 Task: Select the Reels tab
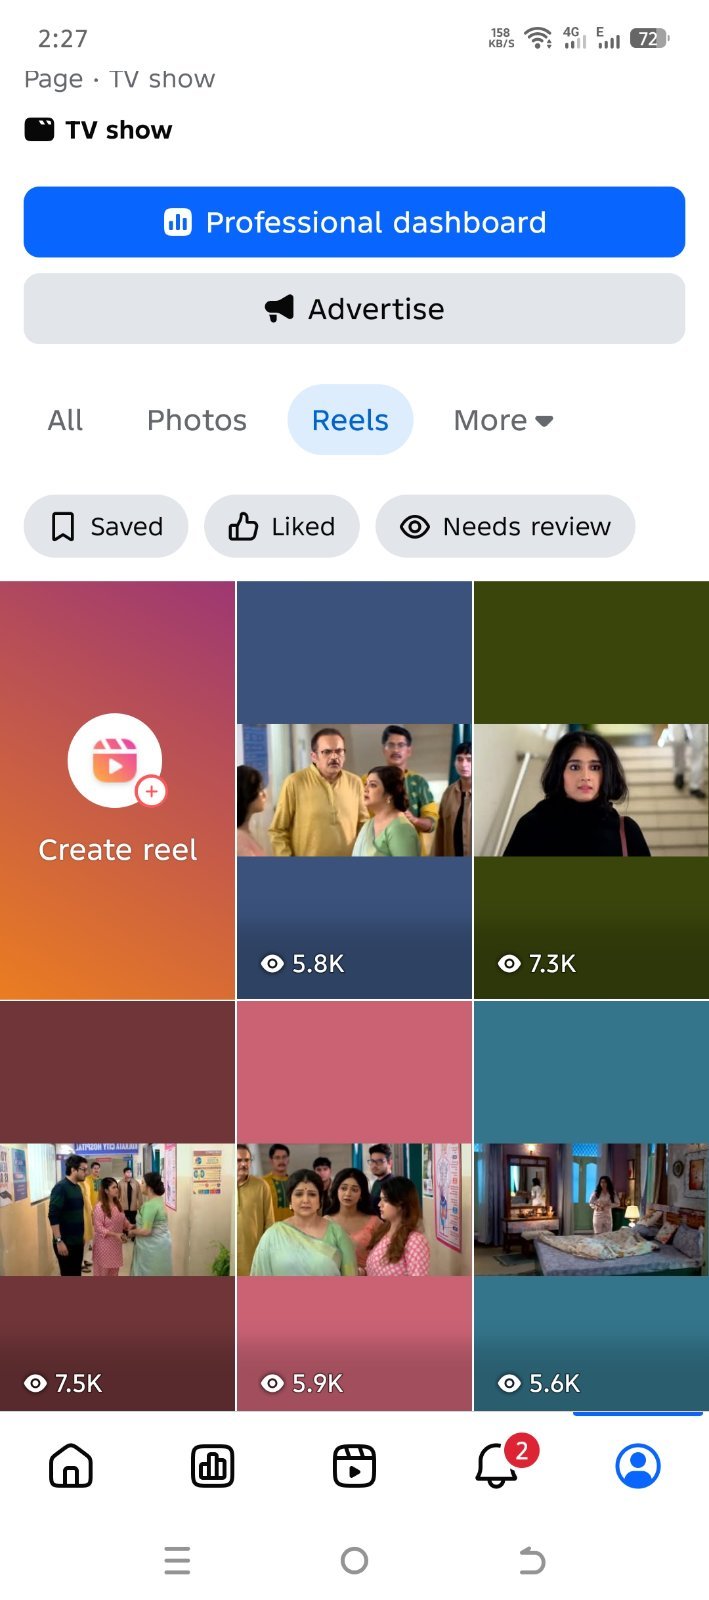(350, 420)
